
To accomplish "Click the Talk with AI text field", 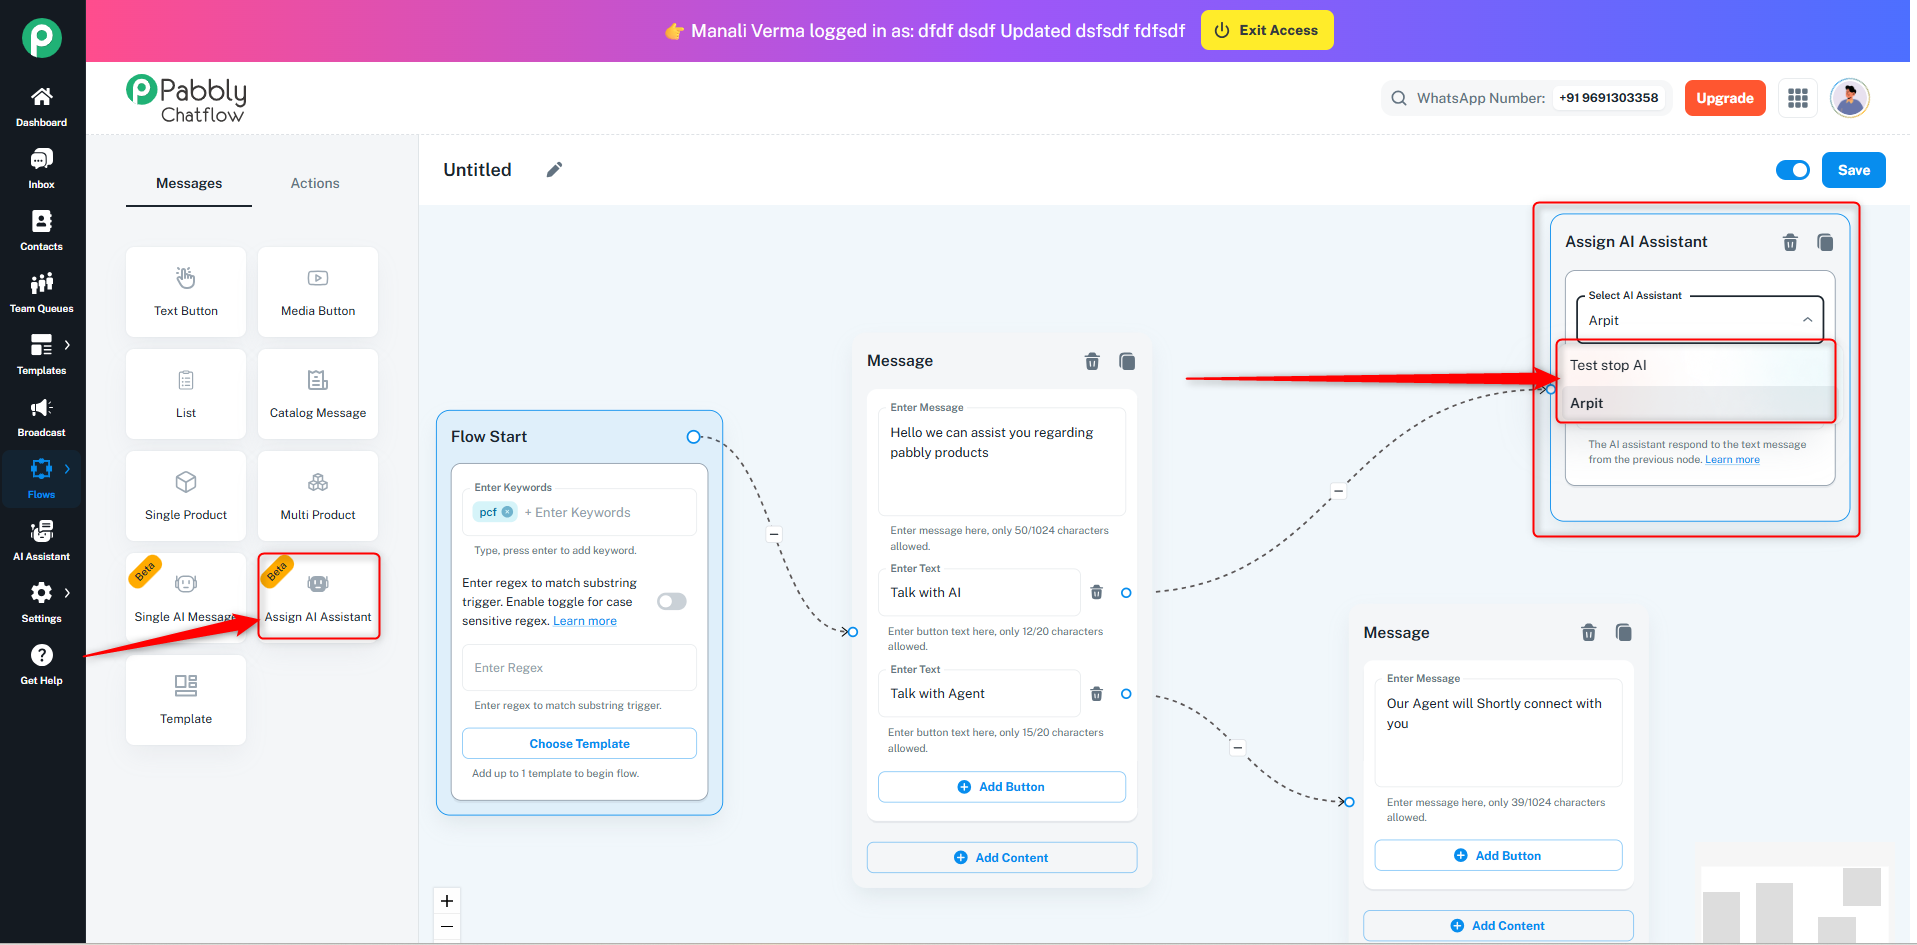I will click(x=979, y=593).
